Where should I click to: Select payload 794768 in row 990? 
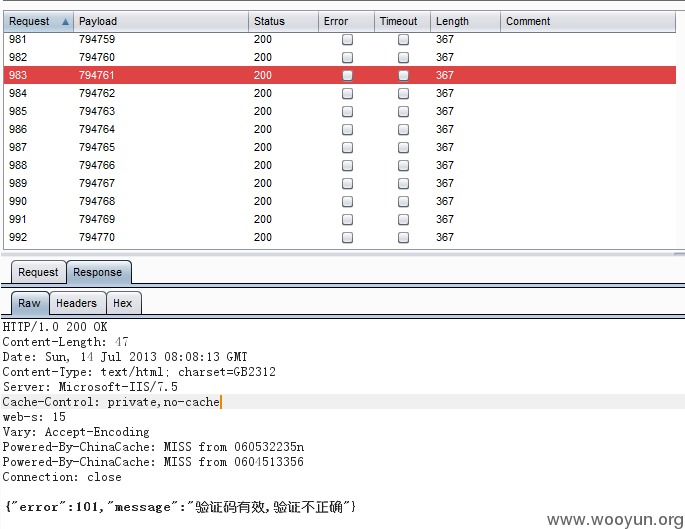tap(97, 201)
